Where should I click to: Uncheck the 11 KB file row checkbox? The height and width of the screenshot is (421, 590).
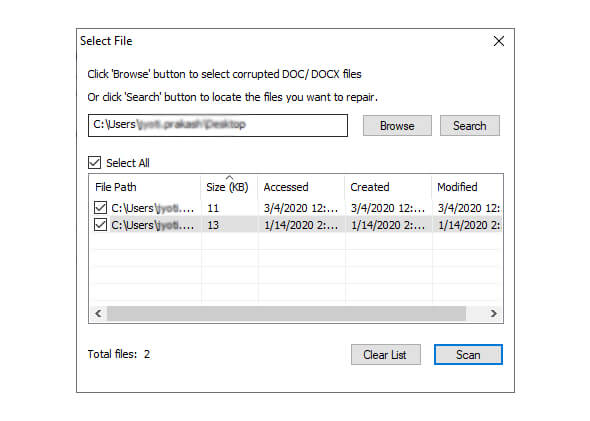(100, 208)
